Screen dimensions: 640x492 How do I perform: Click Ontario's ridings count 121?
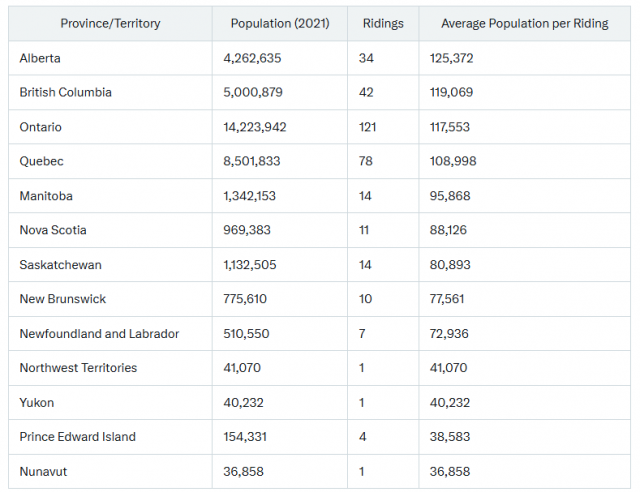pyautogui.click(x=368, y=127)
